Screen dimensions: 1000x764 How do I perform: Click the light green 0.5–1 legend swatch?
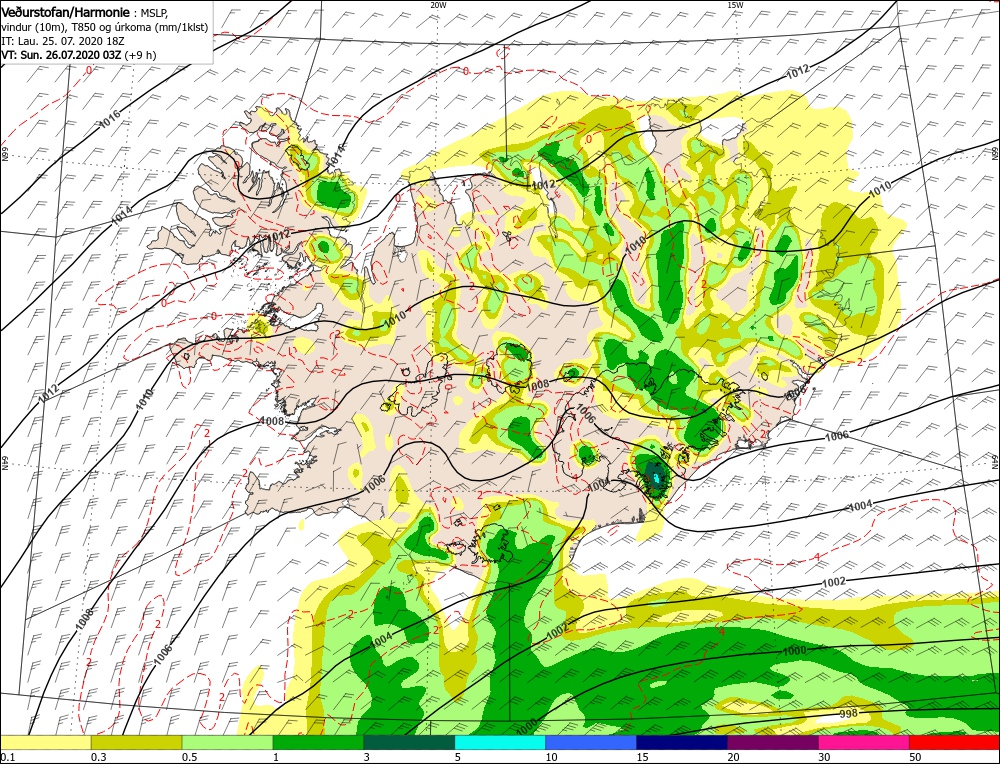(228, 742)
